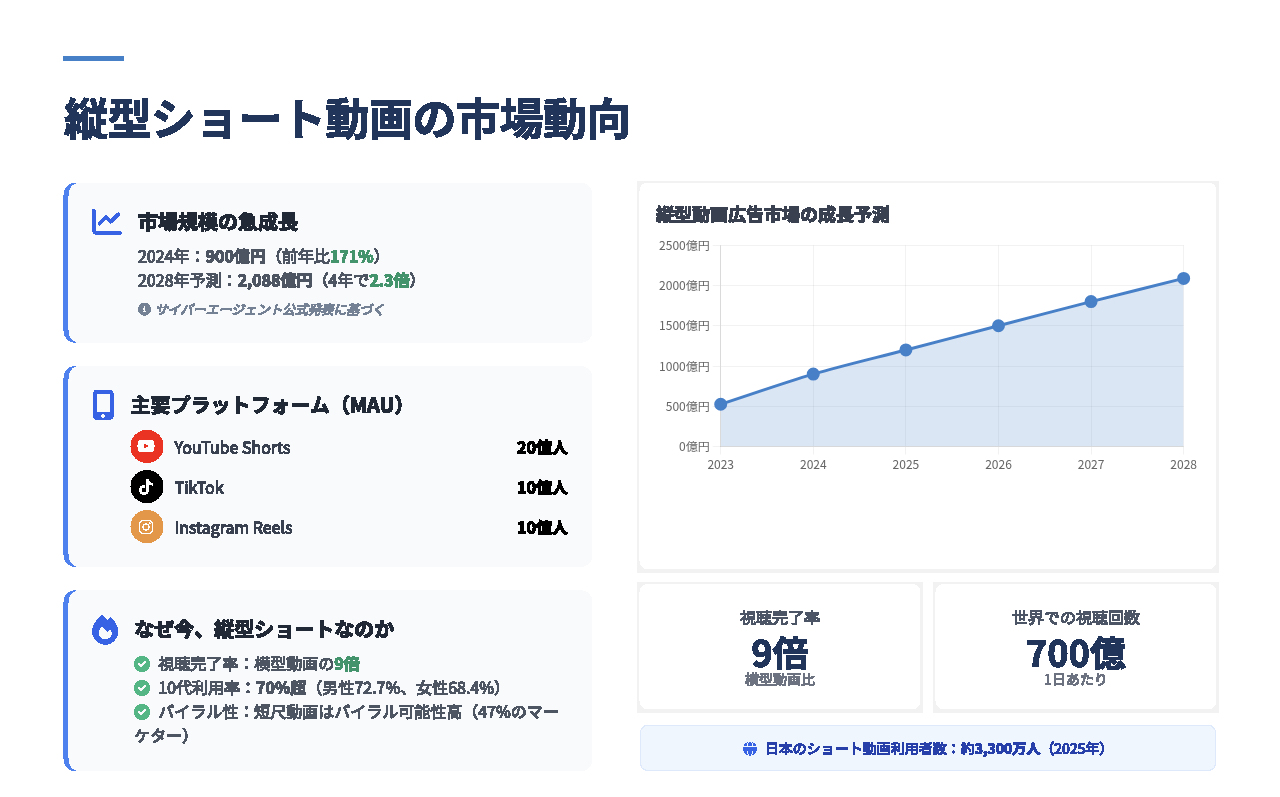Click the 世界での視聴回数 700億 stat card

click(1075, 647)
